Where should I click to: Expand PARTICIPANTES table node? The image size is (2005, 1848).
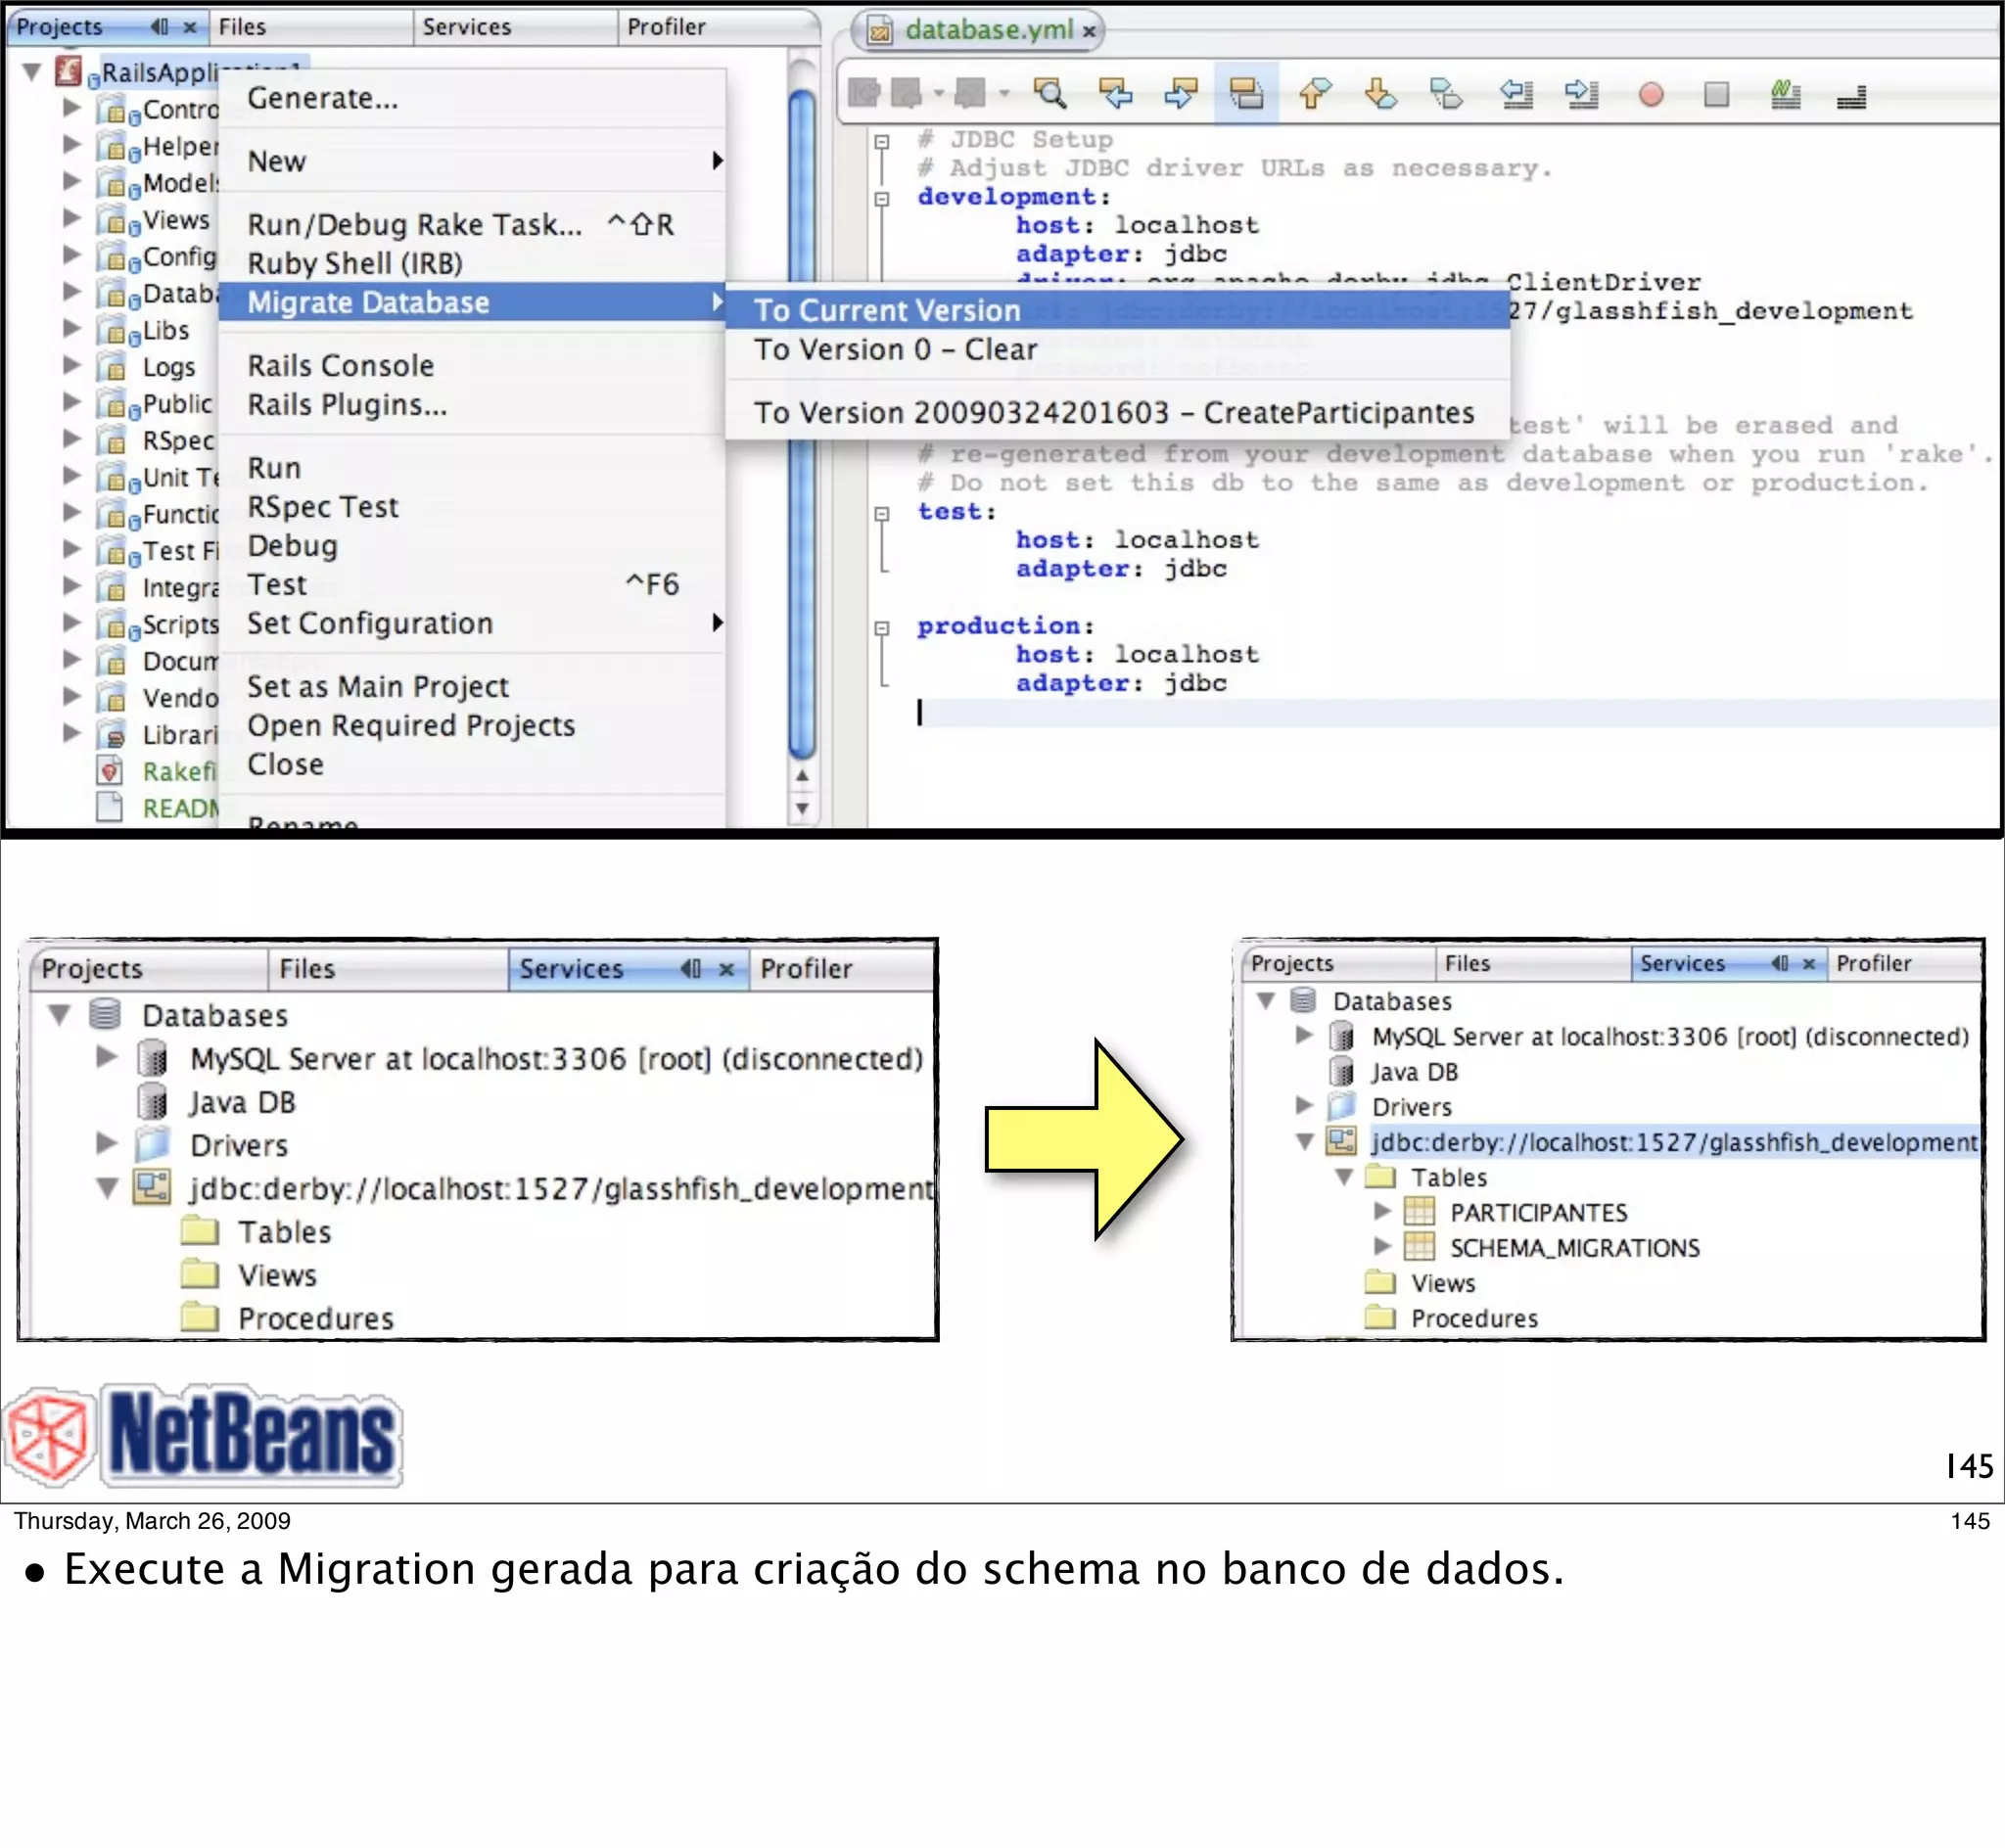(x=1382, y=1211)
